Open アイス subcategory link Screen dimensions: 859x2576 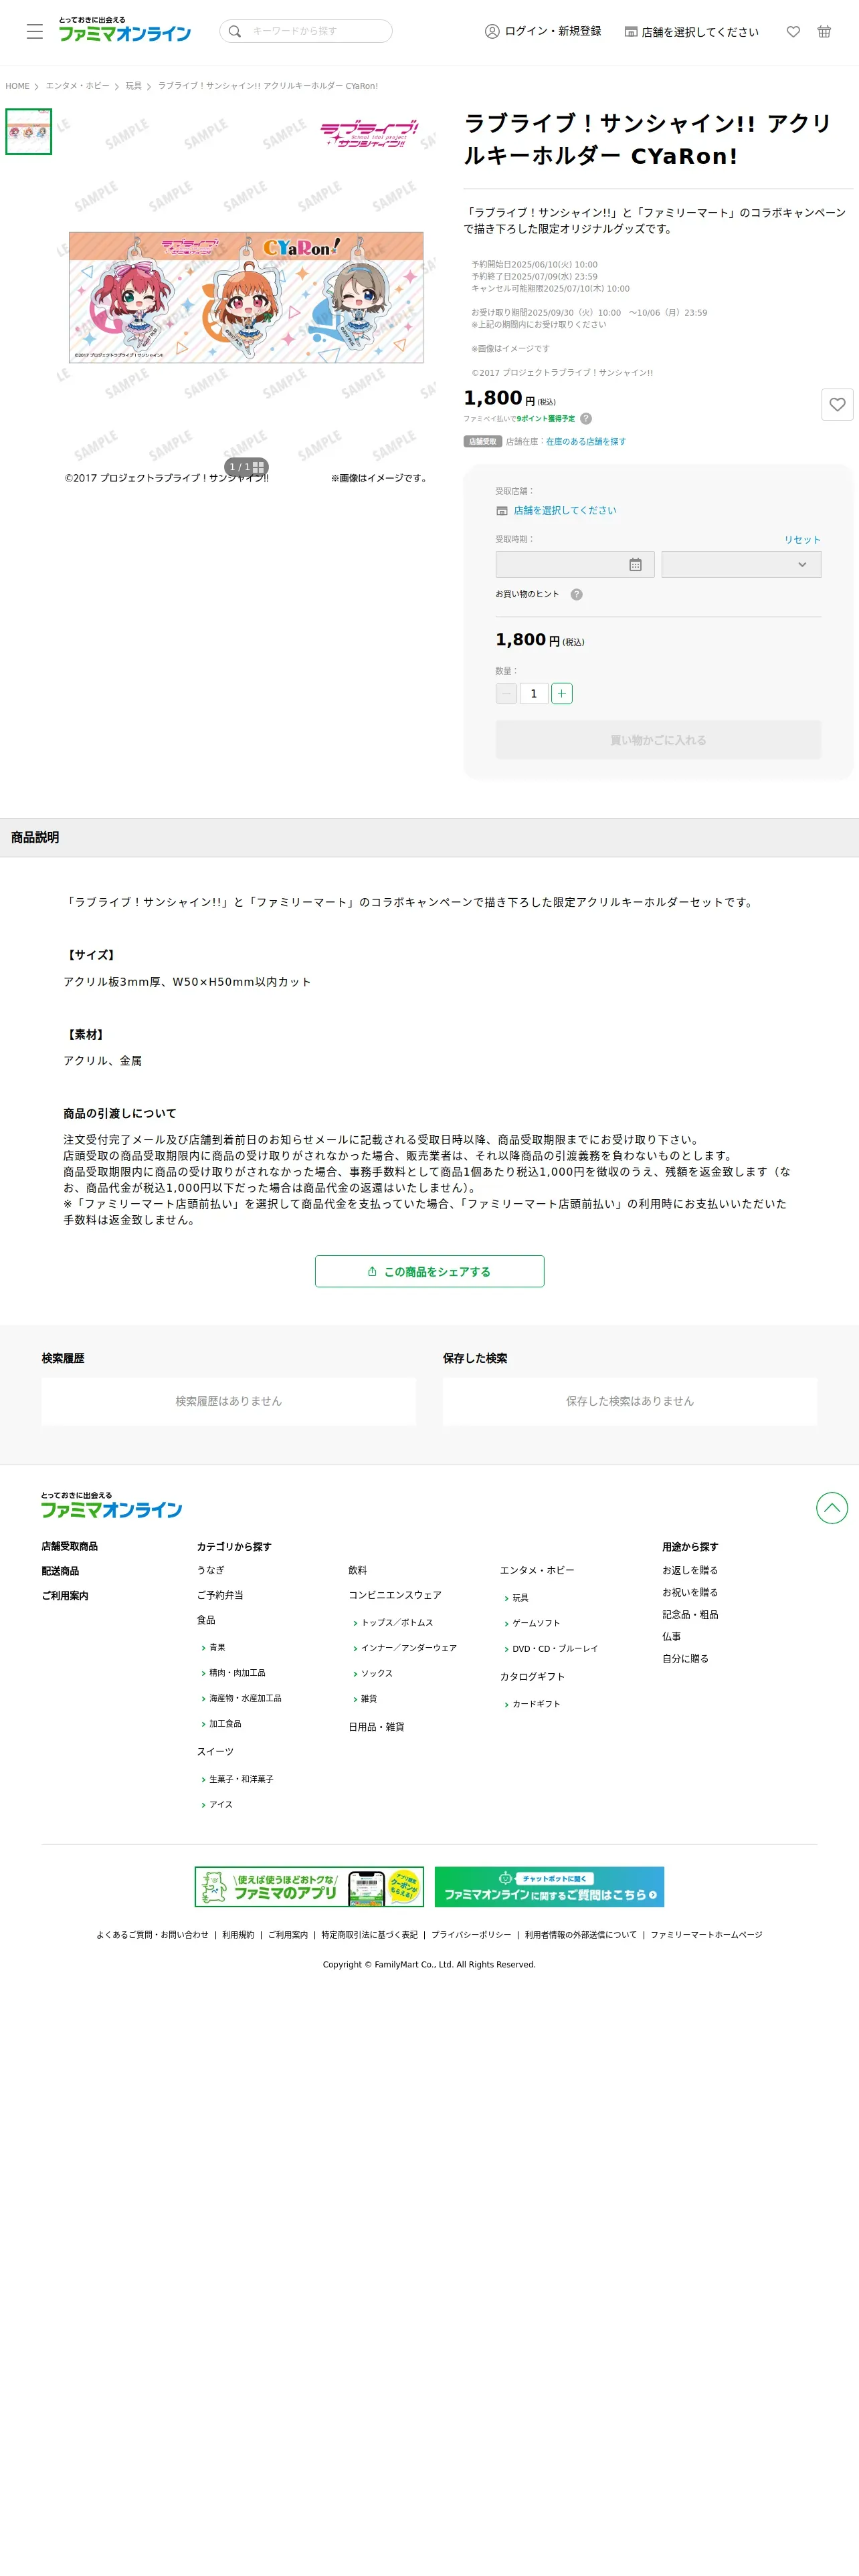[221, 1804]
